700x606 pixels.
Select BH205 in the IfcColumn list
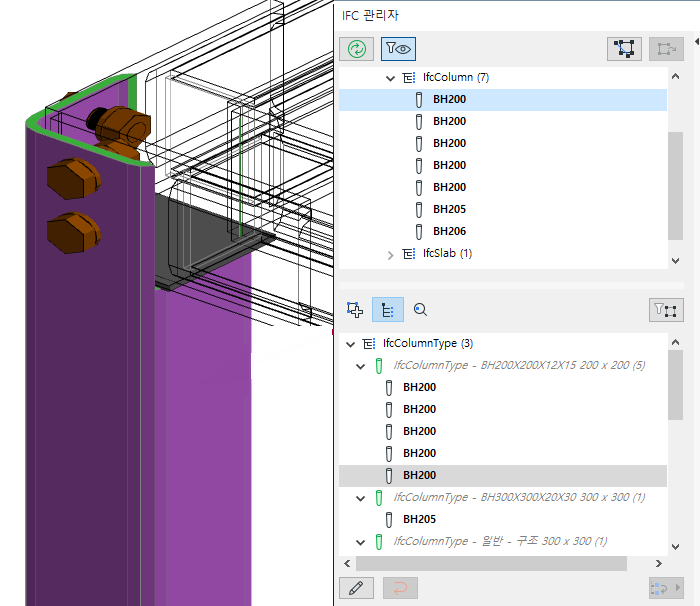click(x=449, y=209)
